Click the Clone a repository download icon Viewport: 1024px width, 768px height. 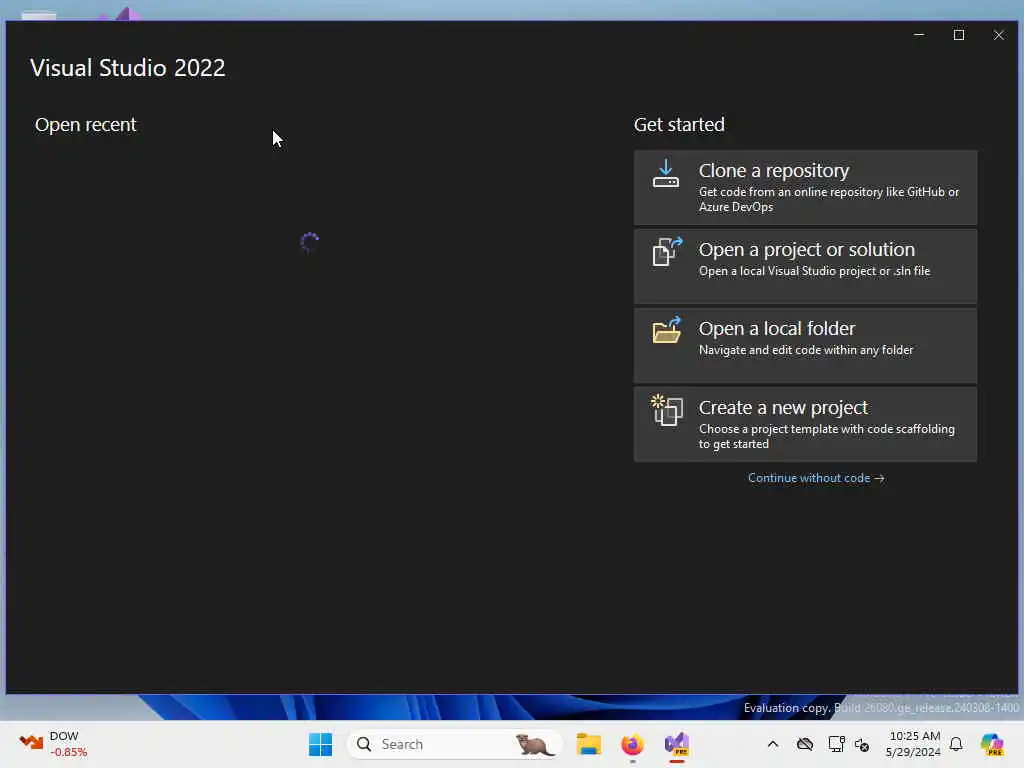pos(665,174)
